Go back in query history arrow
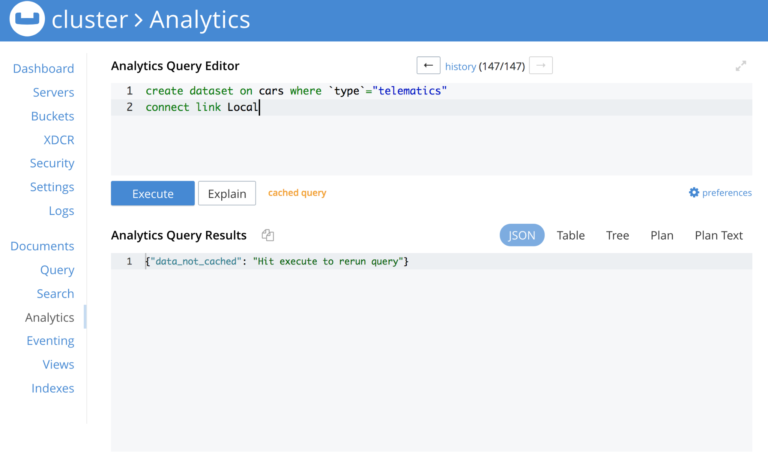The width and height of the screenshot is (768, 456). (x=428, y=66)
